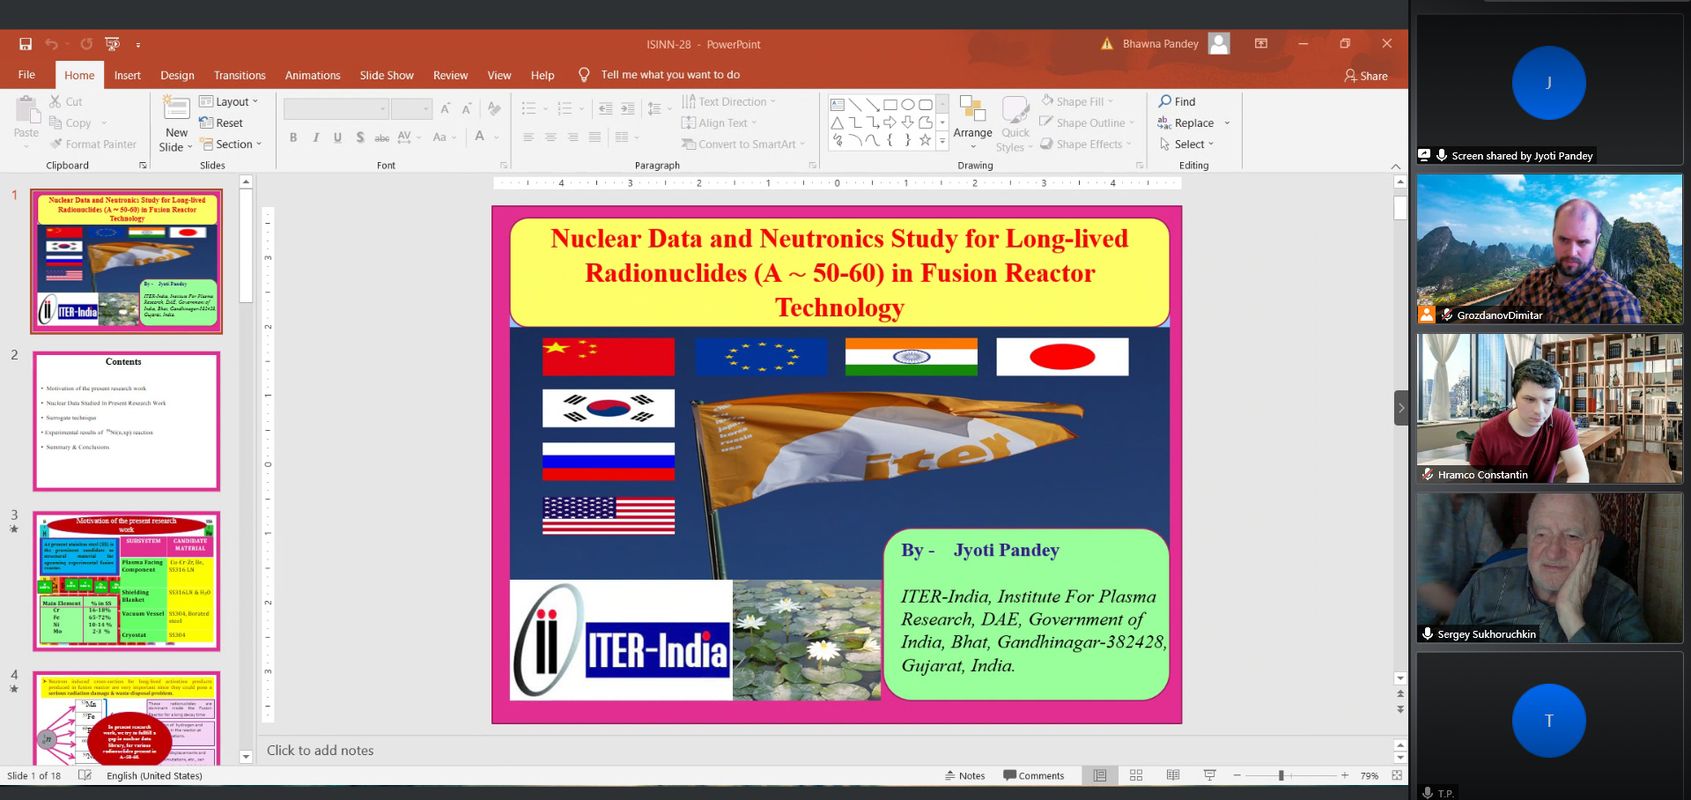The image size is (1691, 800).
Task: Select slide 2 Contents thumbnail
Action: click(126, 421)
